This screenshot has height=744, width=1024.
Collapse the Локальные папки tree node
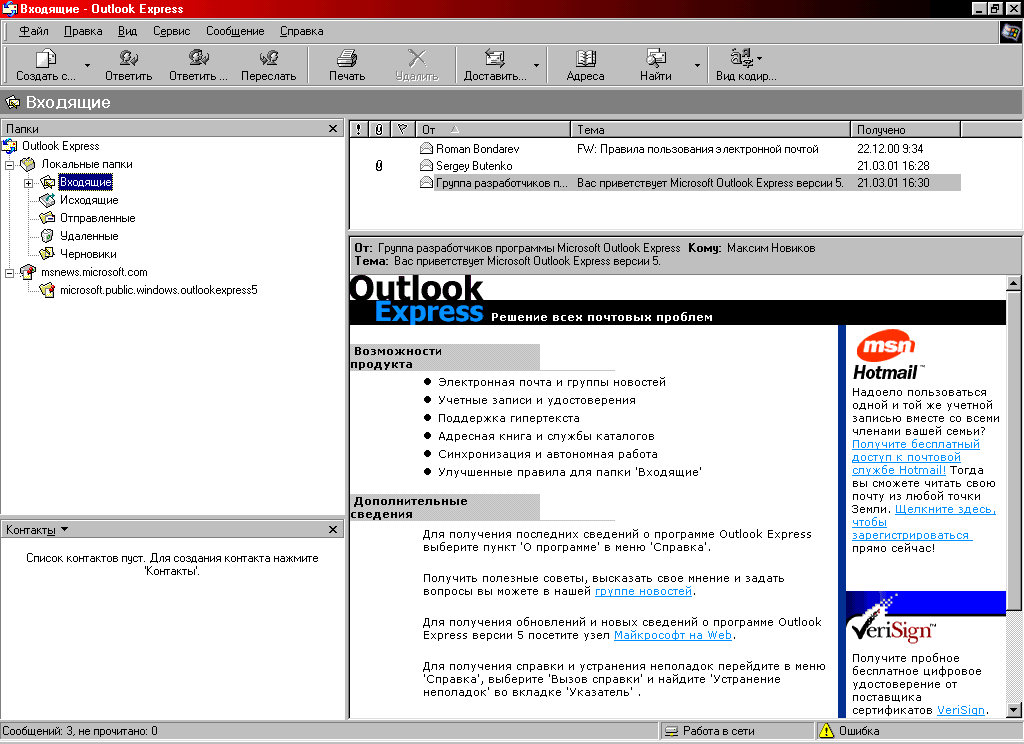[10, 165]
